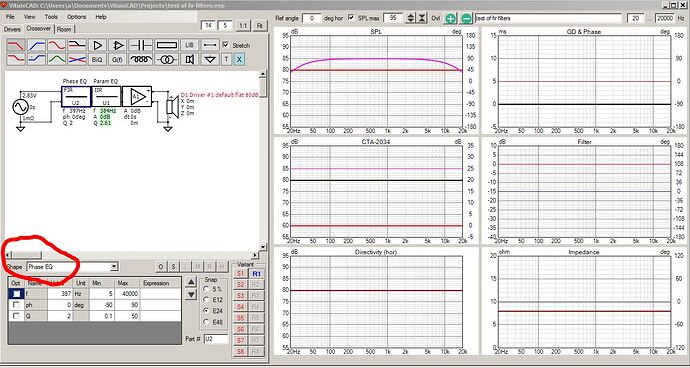This screenshot has width=690, height=368.
Task: Check Opt box for ph row
Action: [16, 305]
